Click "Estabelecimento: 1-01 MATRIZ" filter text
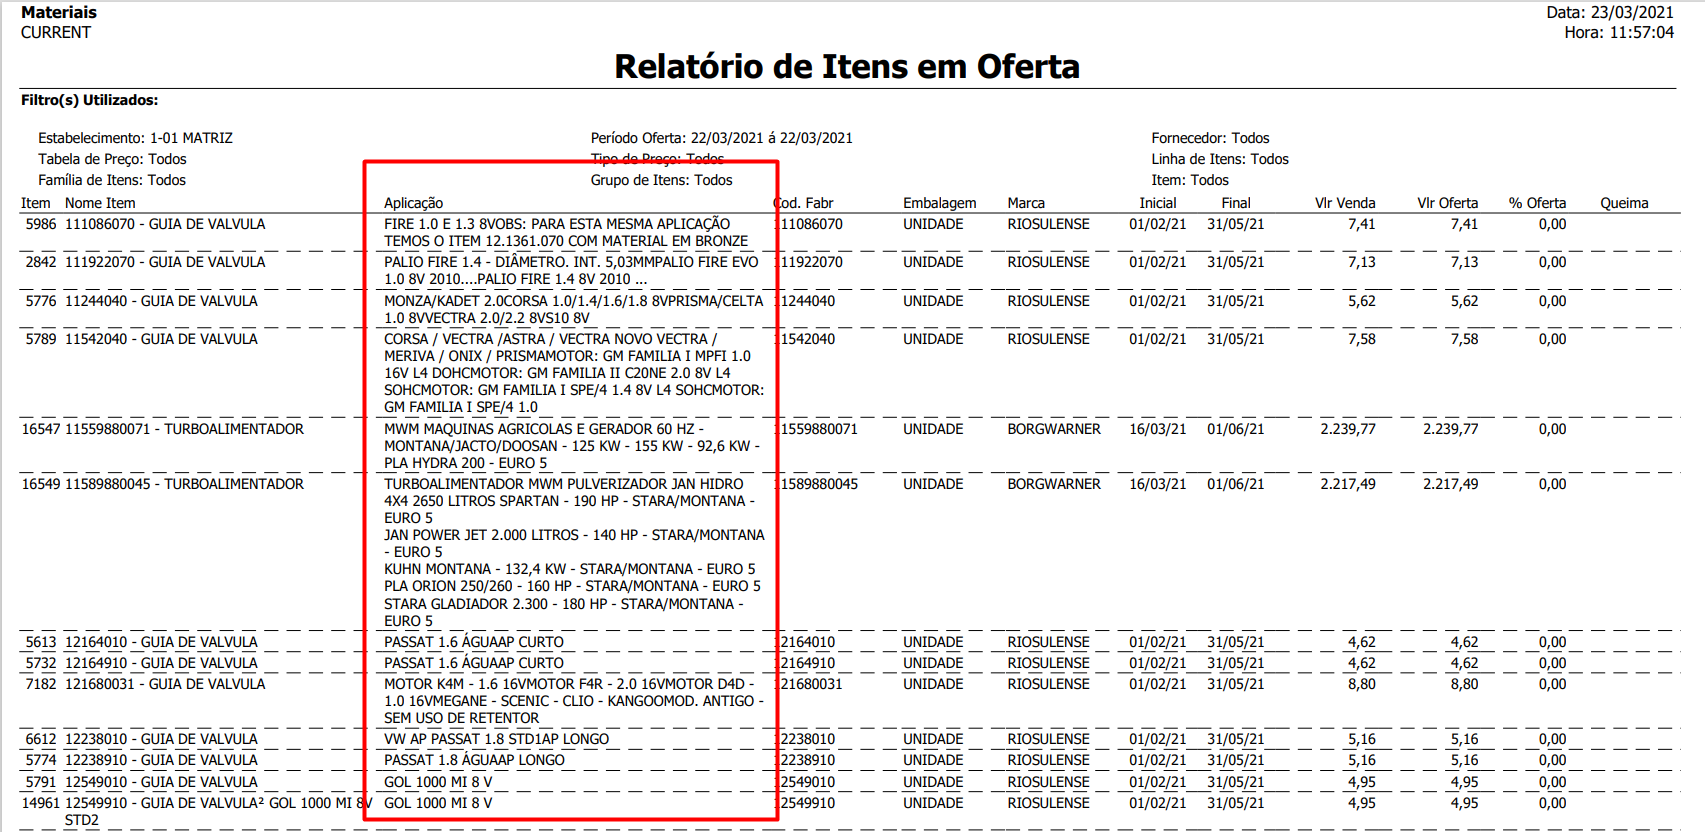 [x=135, y=138]
